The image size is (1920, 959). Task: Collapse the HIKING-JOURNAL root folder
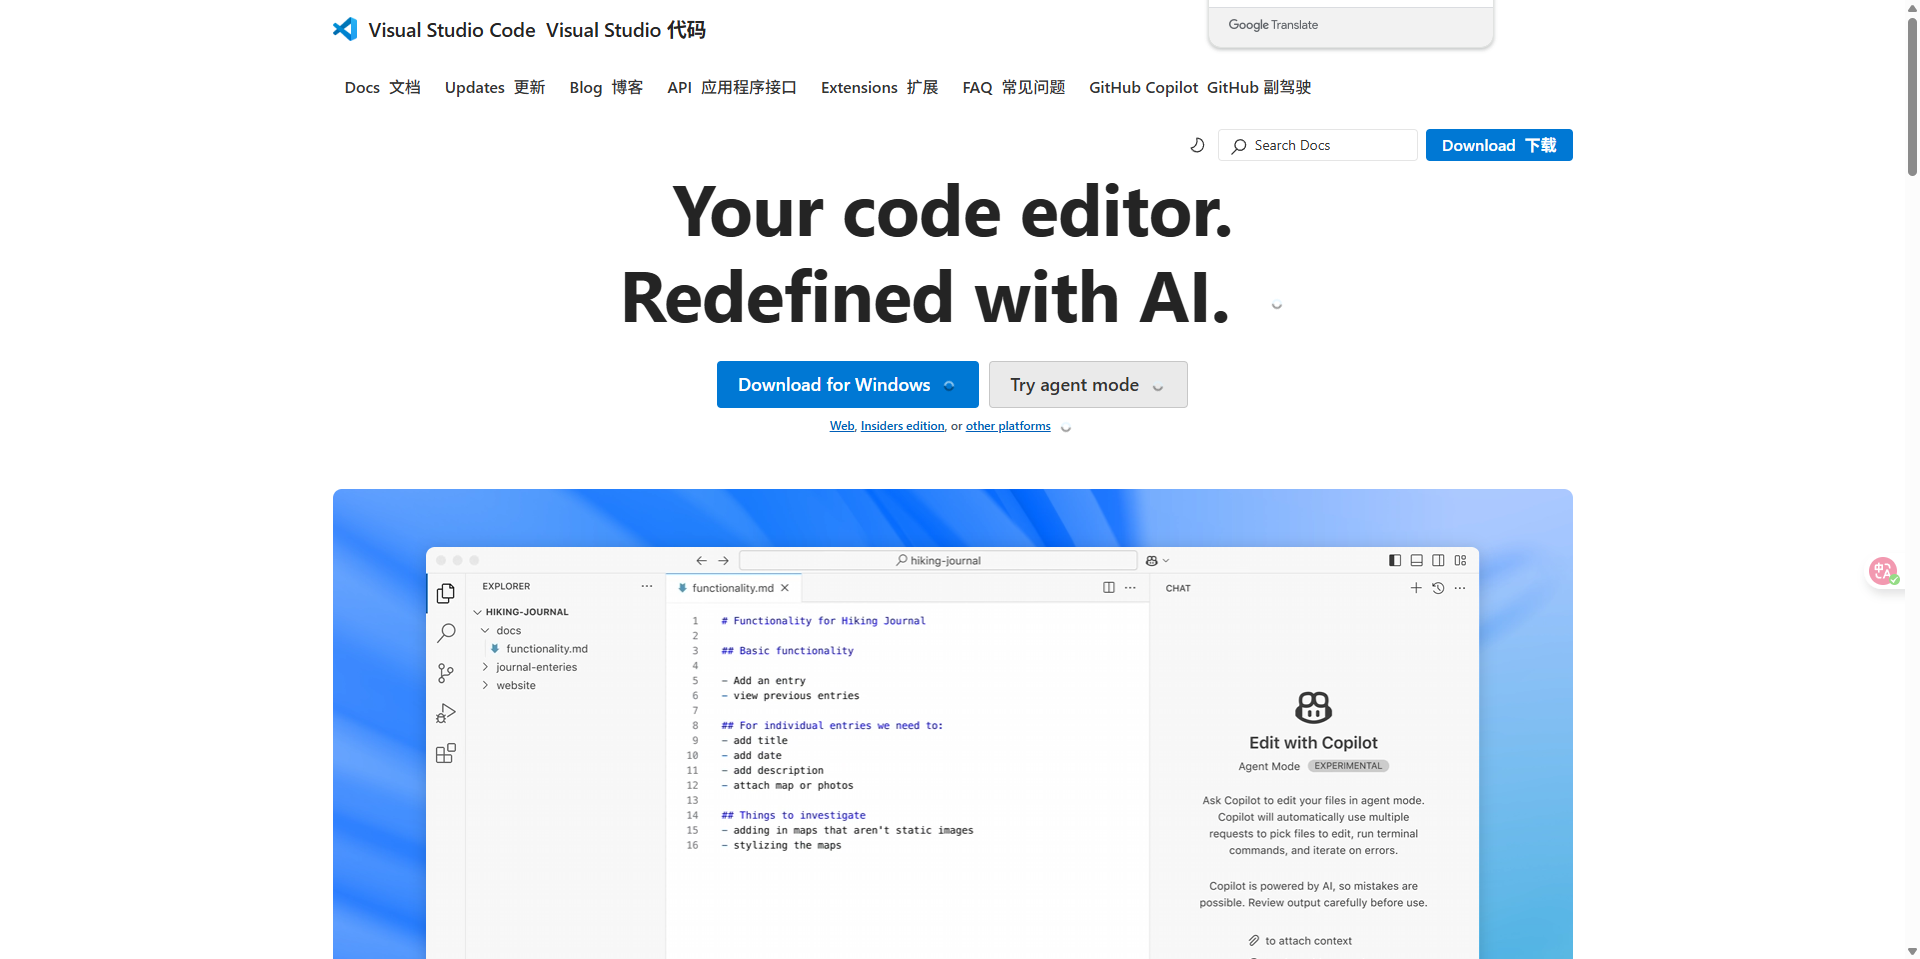(520, 612)
